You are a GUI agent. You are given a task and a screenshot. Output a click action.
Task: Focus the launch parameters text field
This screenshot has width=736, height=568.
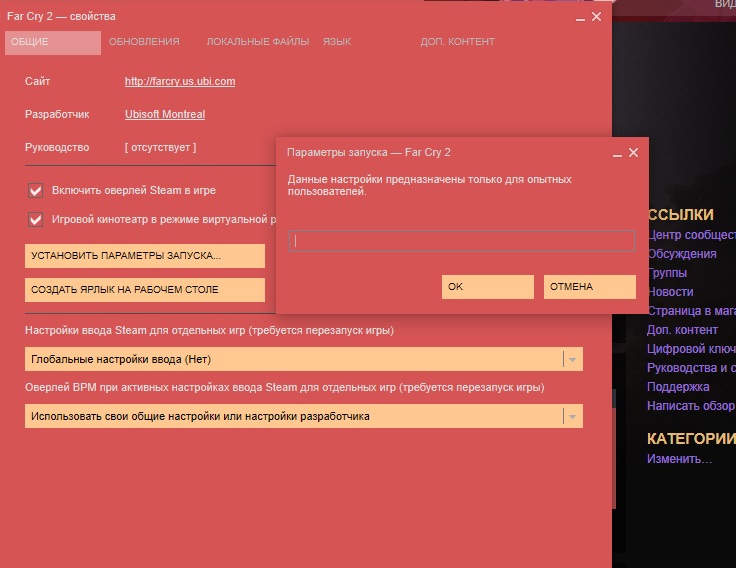462,241
